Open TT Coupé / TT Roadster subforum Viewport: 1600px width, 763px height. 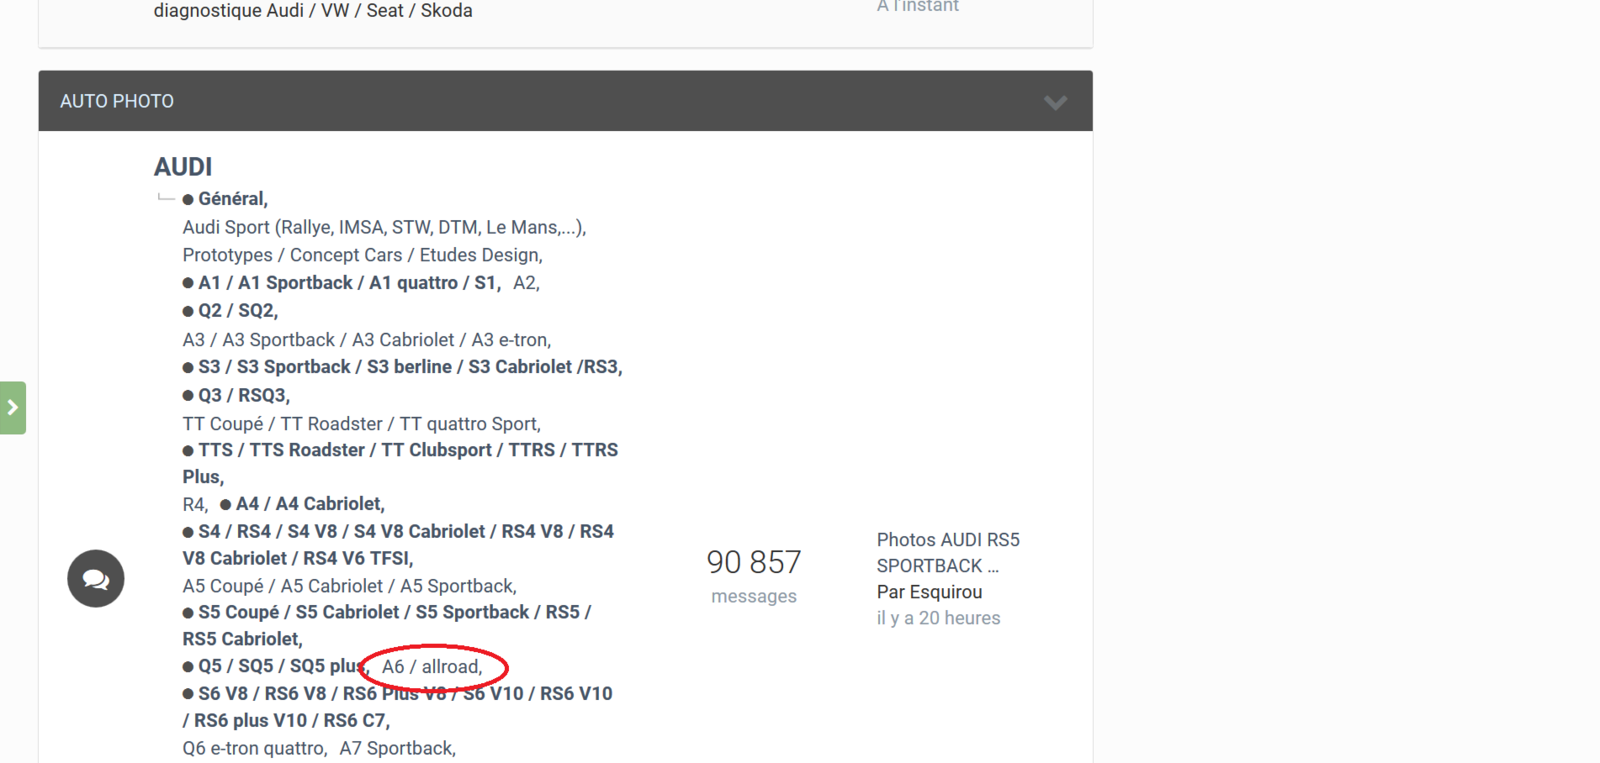(361, 424)
